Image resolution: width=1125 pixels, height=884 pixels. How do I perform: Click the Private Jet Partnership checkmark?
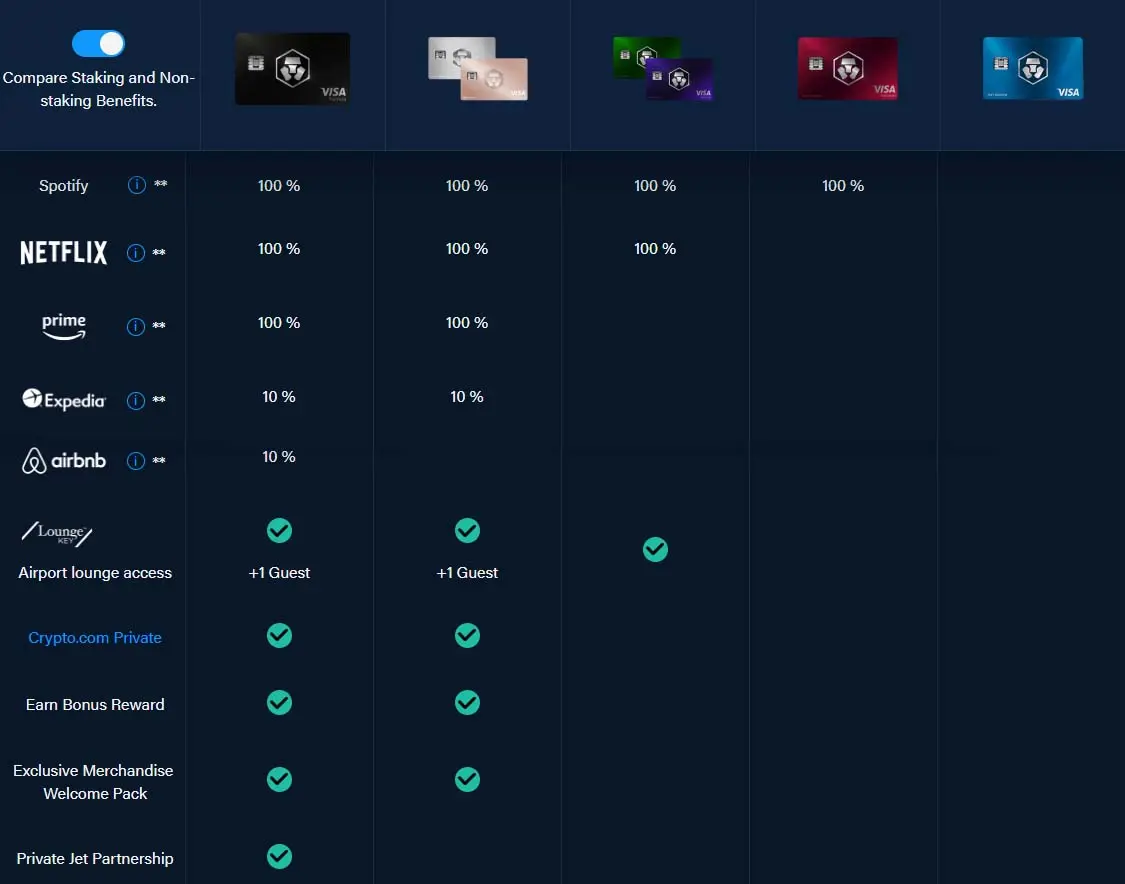[279, 856]
